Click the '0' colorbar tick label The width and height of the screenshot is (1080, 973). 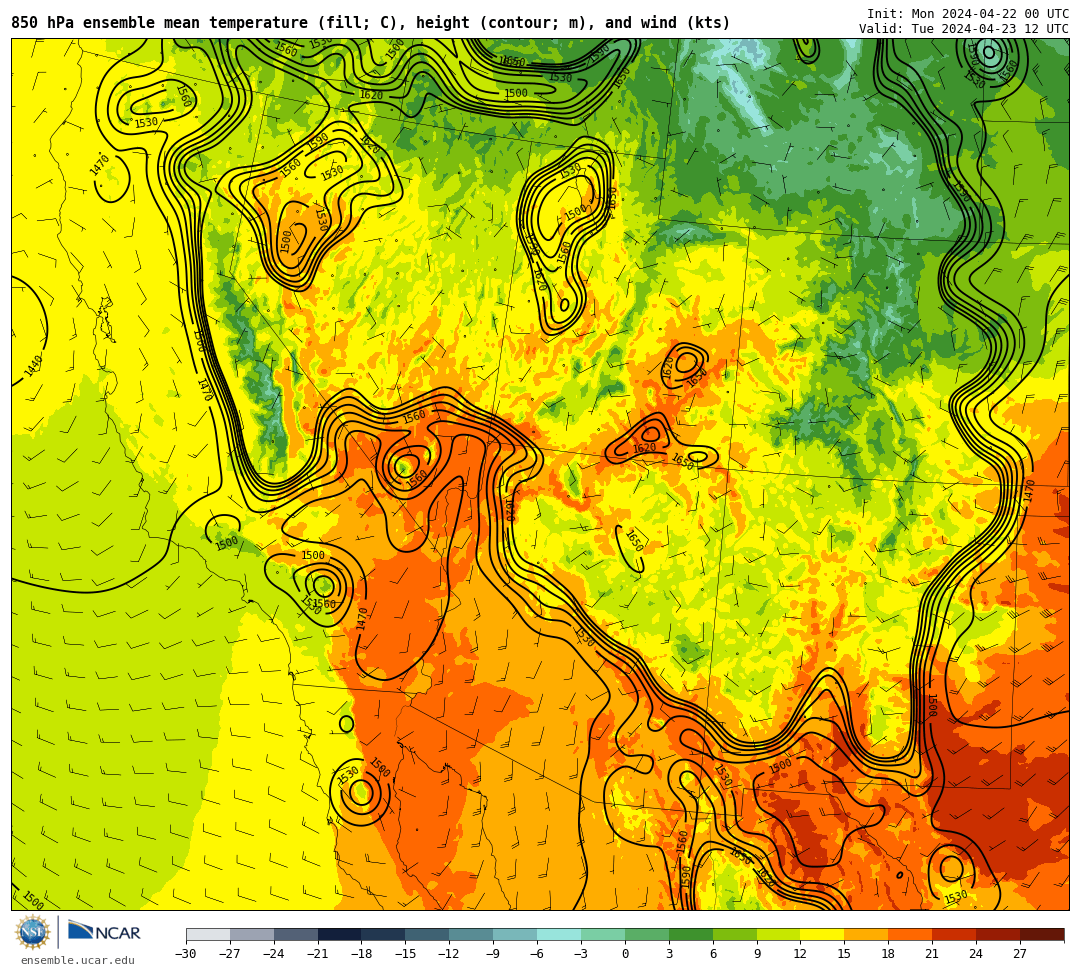tap(625, 954)
